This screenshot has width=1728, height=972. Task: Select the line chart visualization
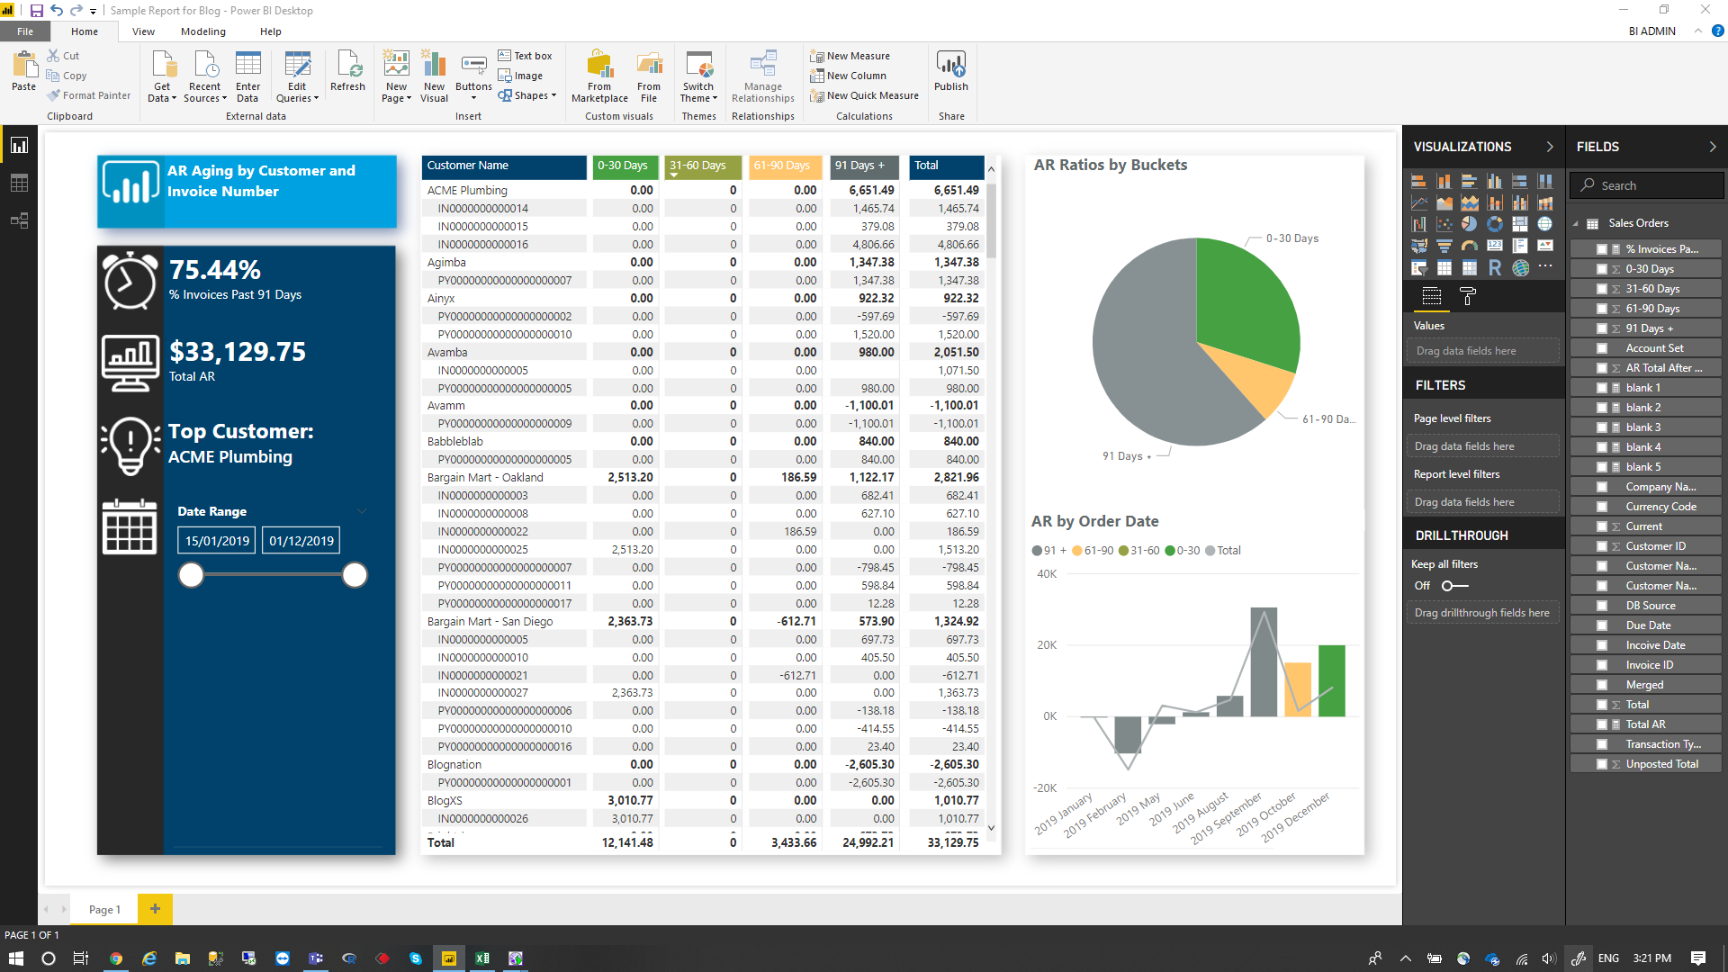point(1419,202)
